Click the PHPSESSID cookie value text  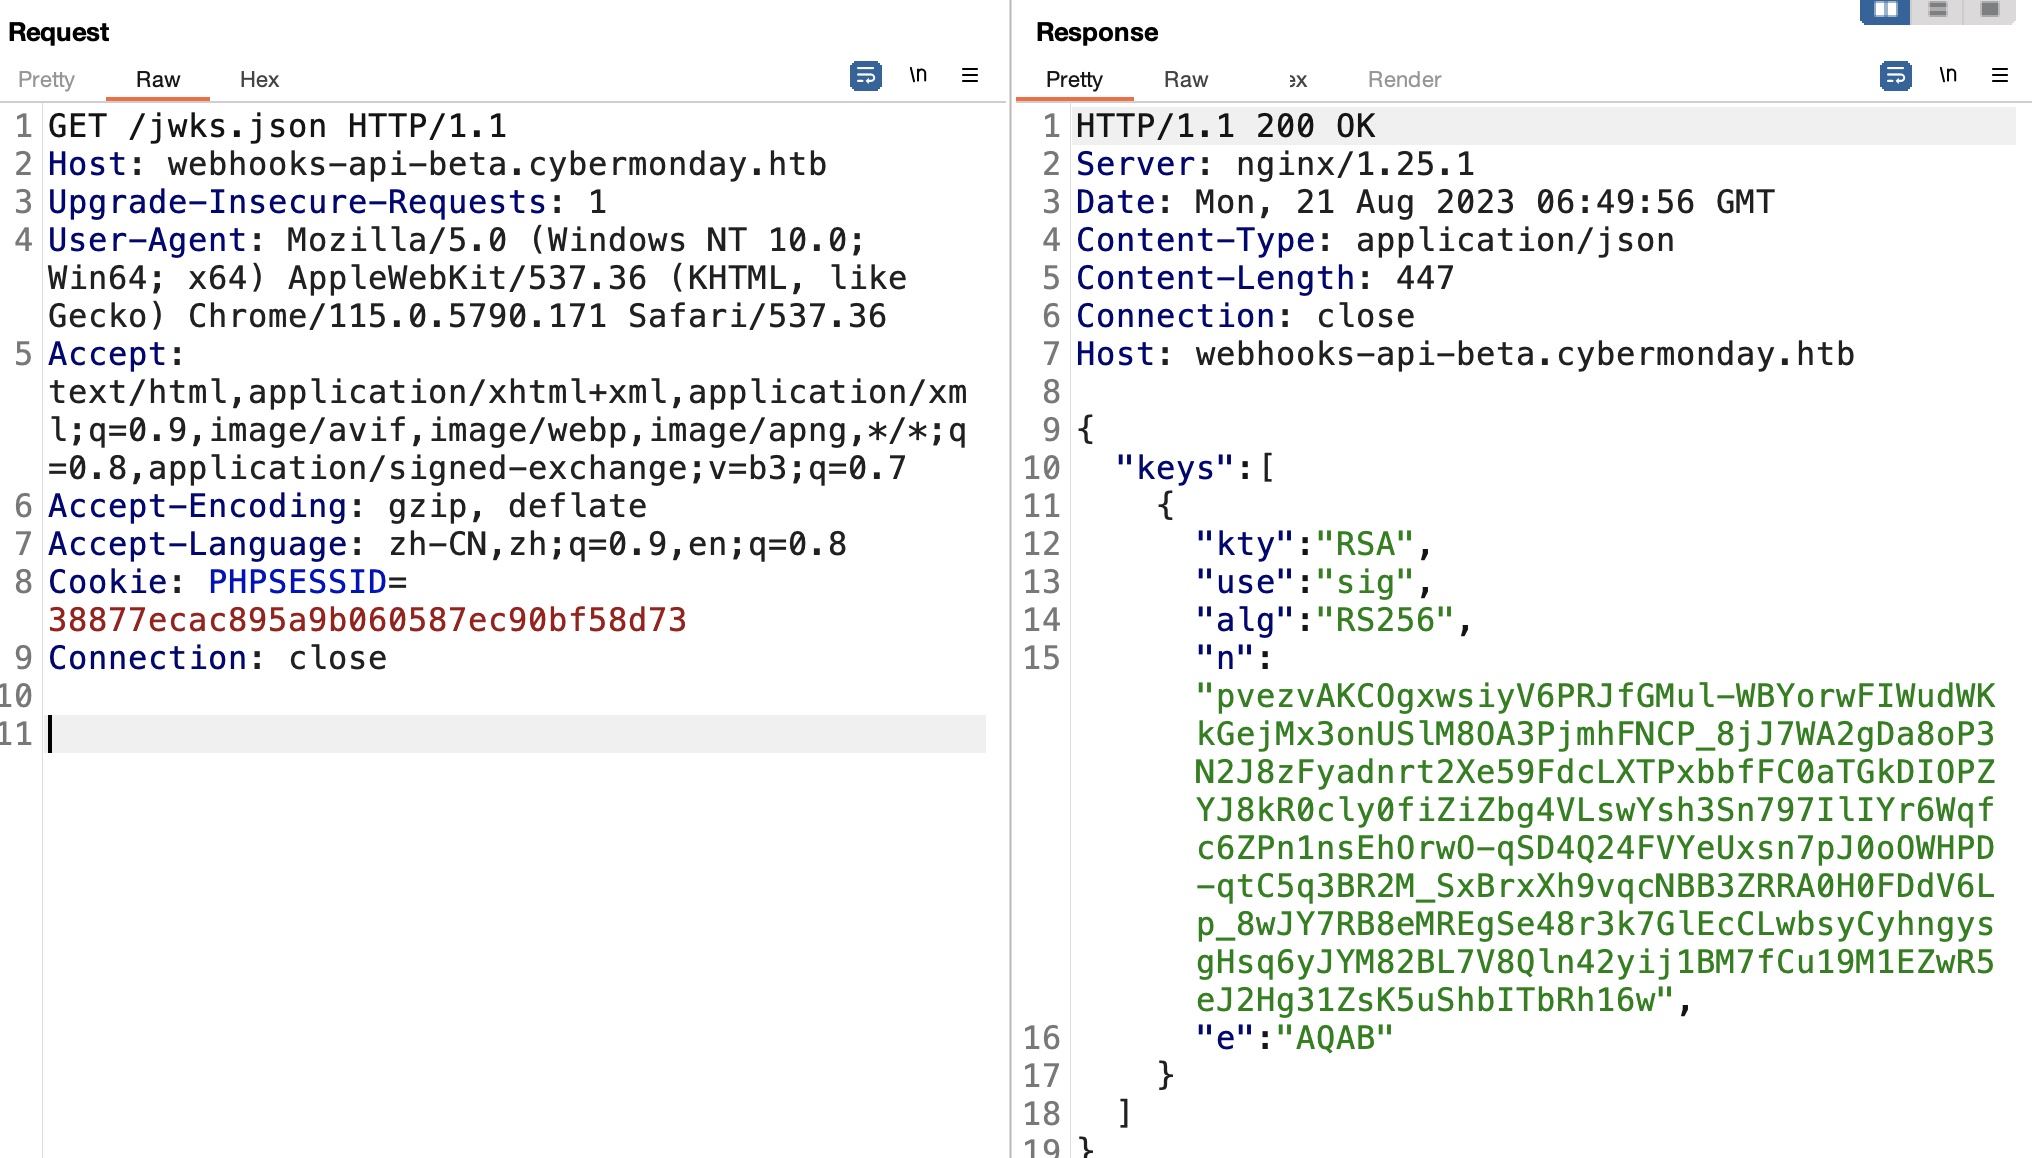[367, 620]
